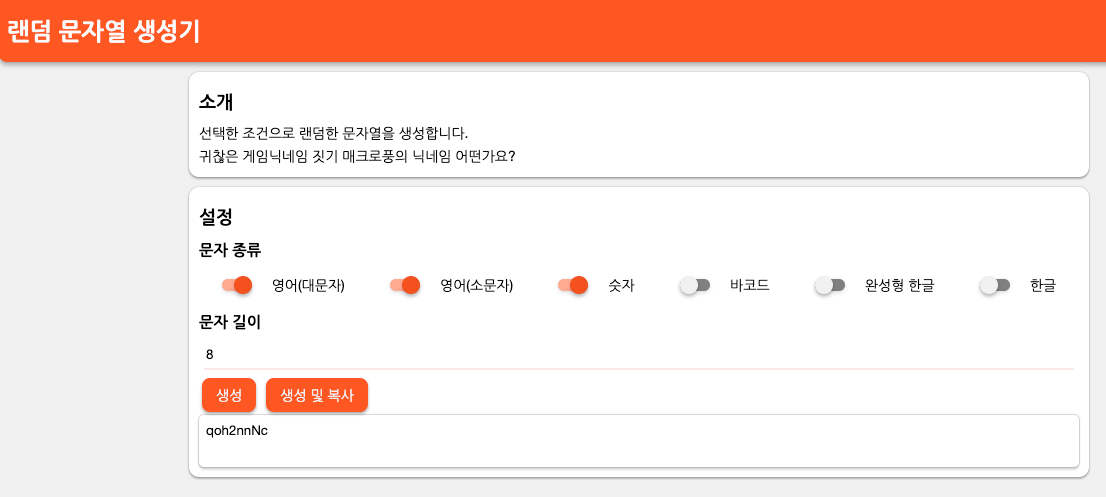The image size is (1106, 497).
Task: Click the 생성 및 복사 button
Action: [x=317, y=395]
